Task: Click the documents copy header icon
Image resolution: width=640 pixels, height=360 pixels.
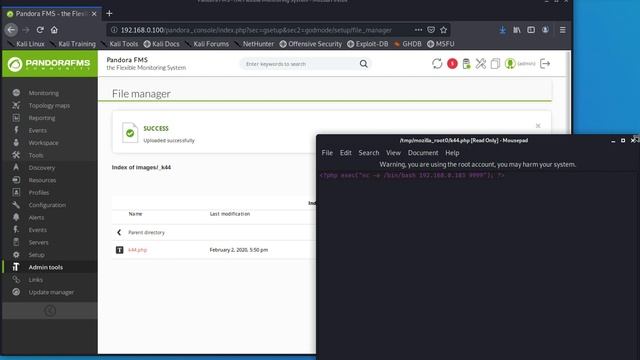Action: [495, 64]
